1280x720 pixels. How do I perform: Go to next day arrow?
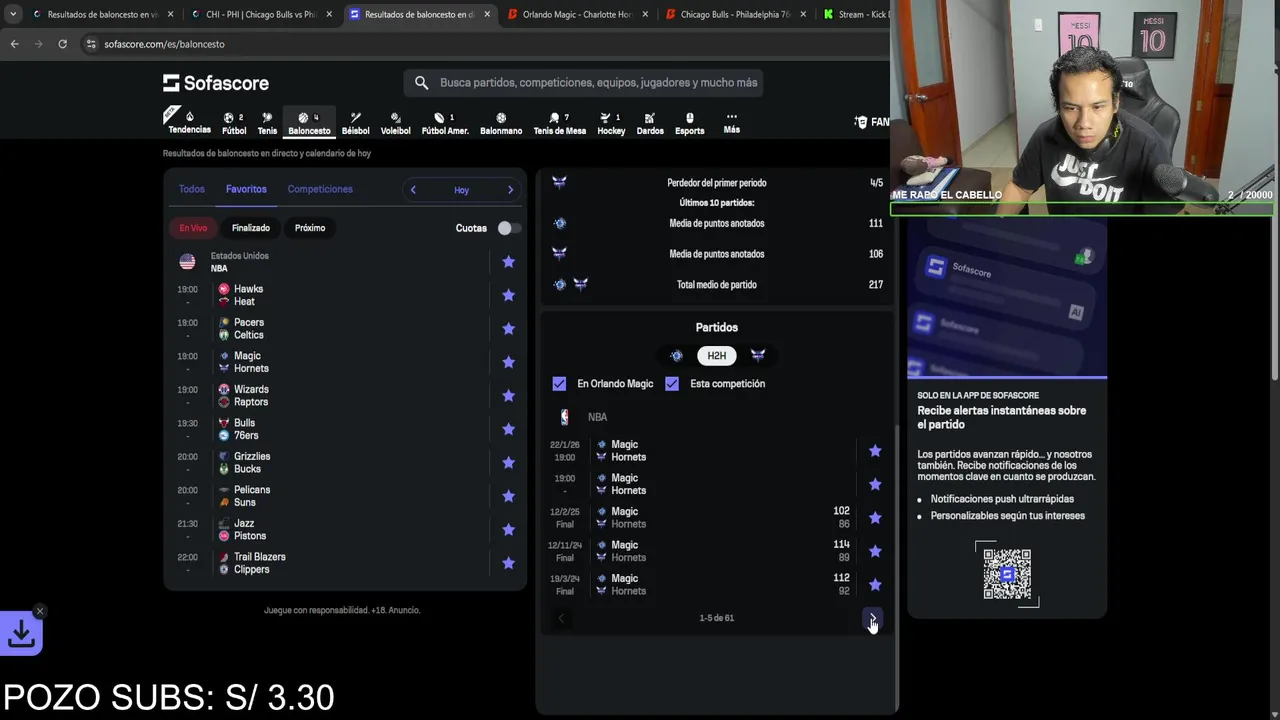coord(510,190)
